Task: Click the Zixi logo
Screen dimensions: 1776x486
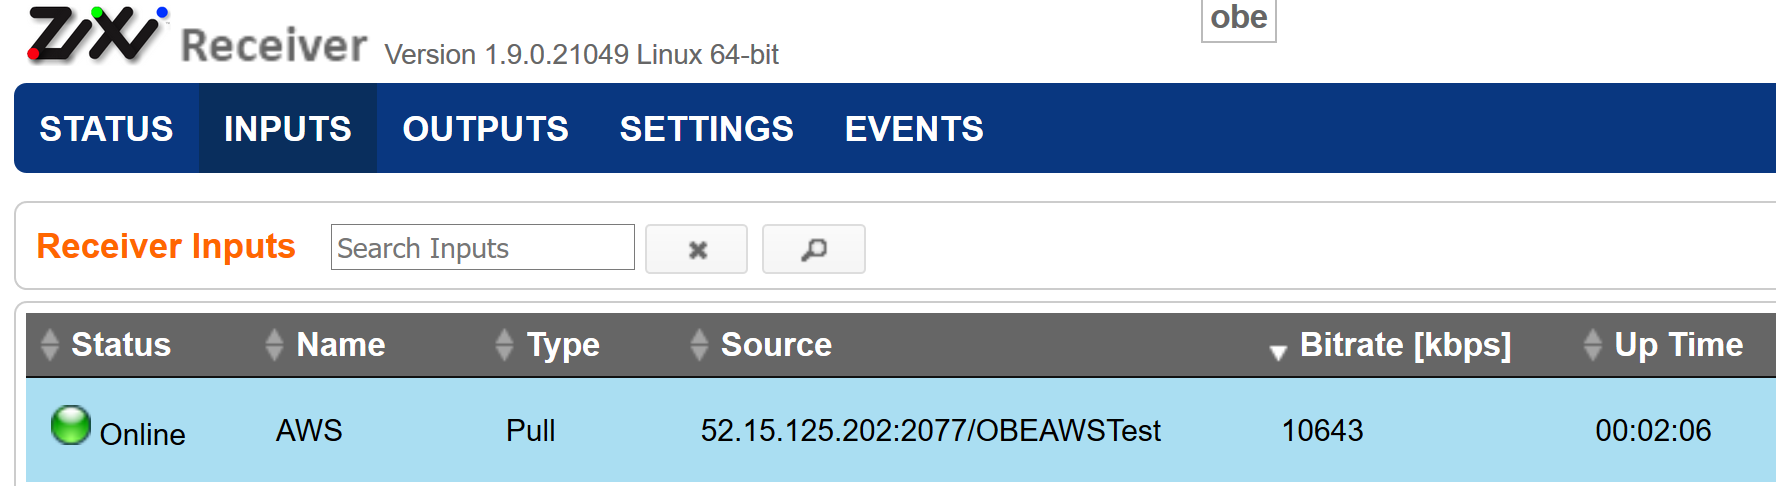Action: pos(97,35)
